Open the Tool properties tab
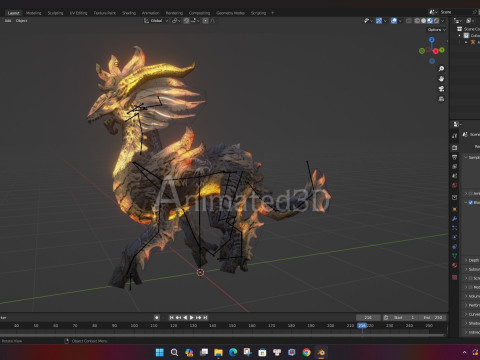The height and width of the screenshot is (360, 480). (455, 136)
